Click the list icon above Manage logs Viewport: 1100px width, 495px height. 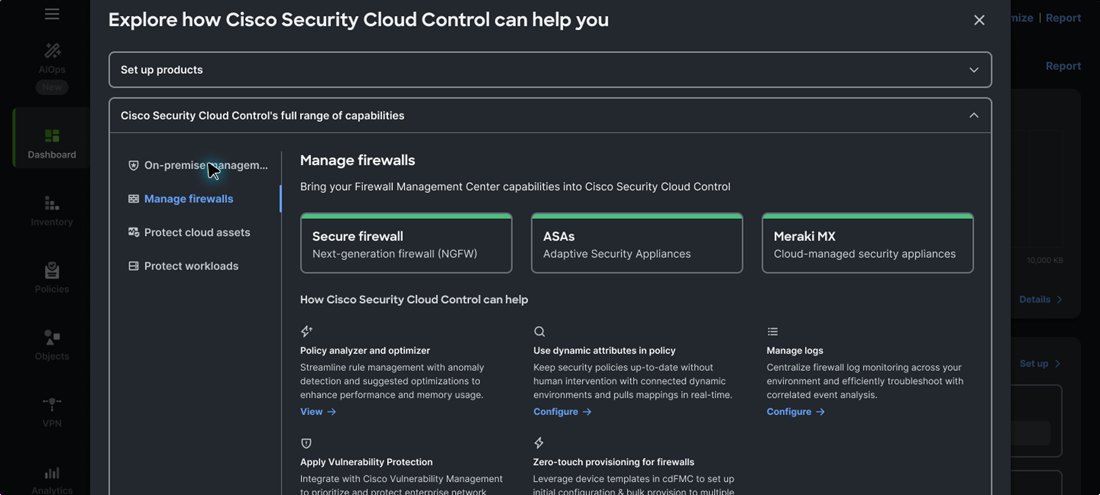tap(772, 332)
